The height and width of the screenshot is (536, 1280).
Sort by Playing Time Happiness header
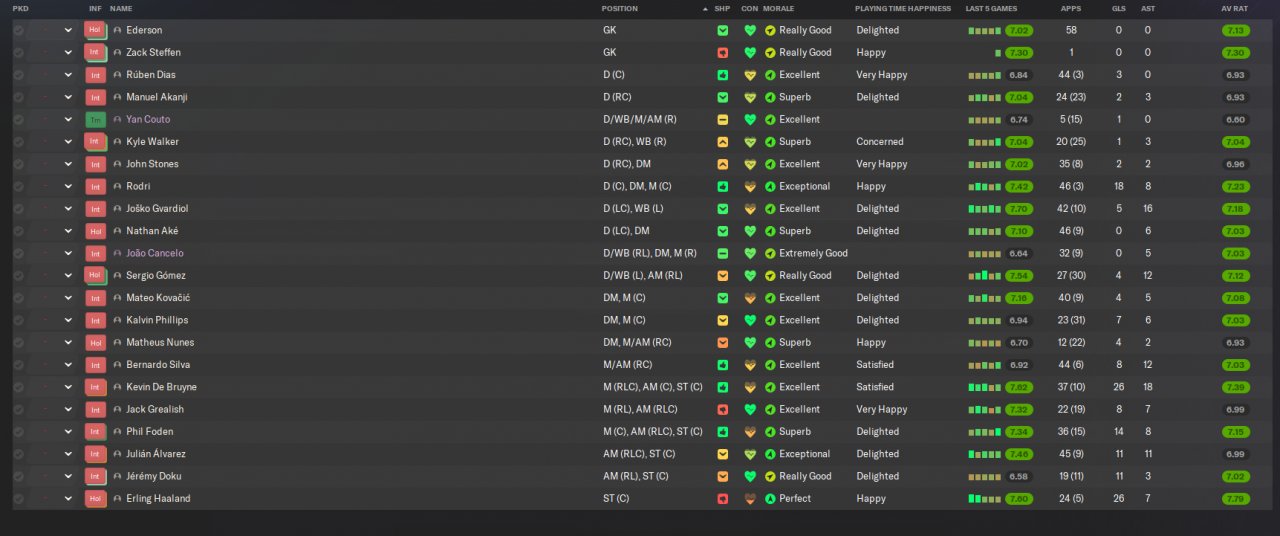pyautogui.click(x=903, y=8)
